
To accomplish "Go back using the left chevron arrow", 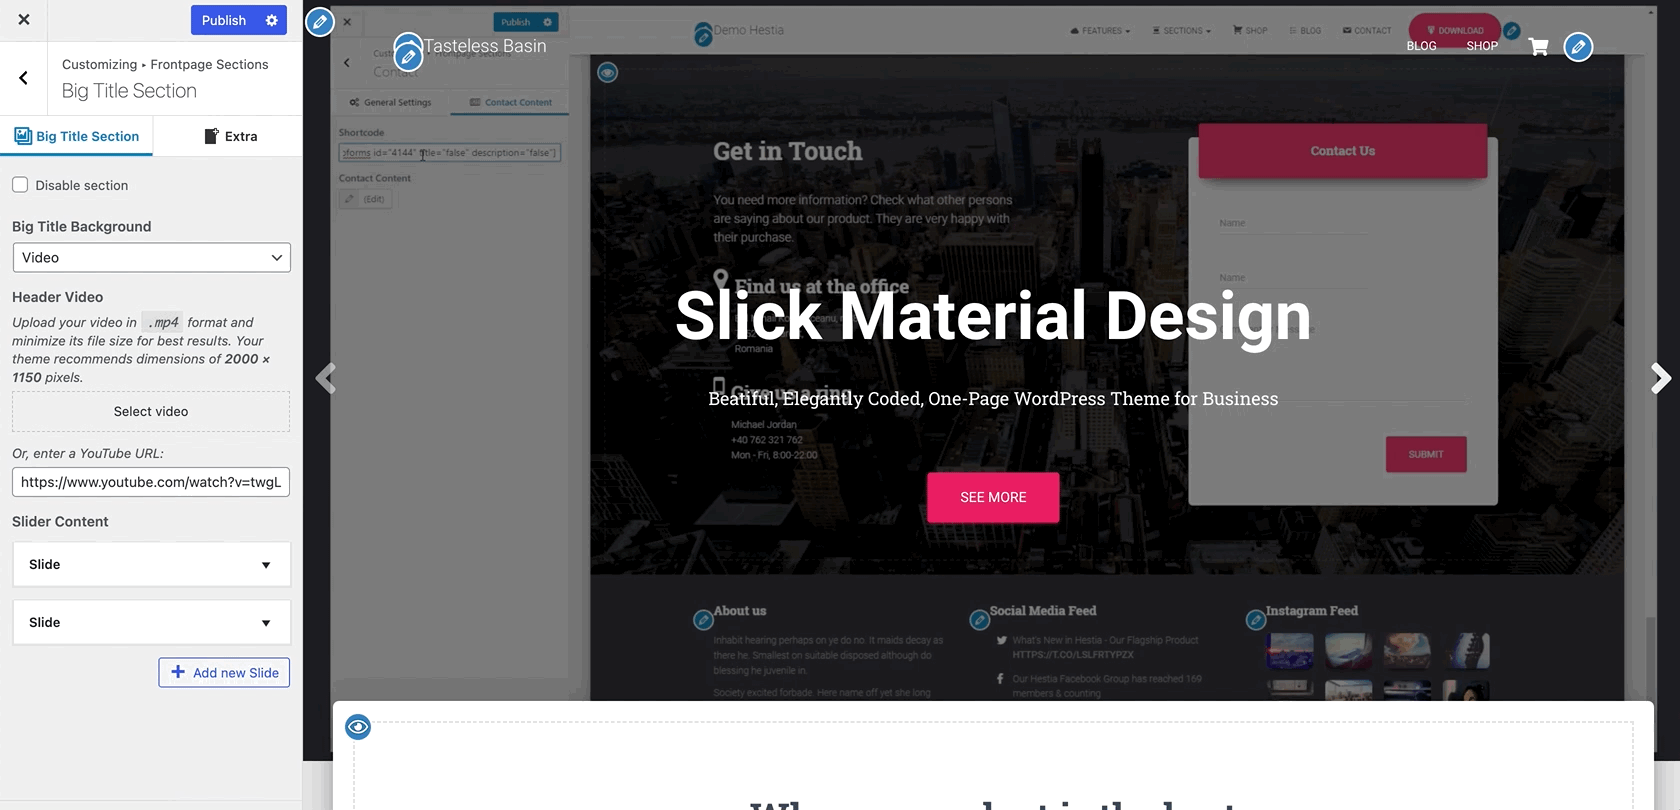I will (23, 78).
